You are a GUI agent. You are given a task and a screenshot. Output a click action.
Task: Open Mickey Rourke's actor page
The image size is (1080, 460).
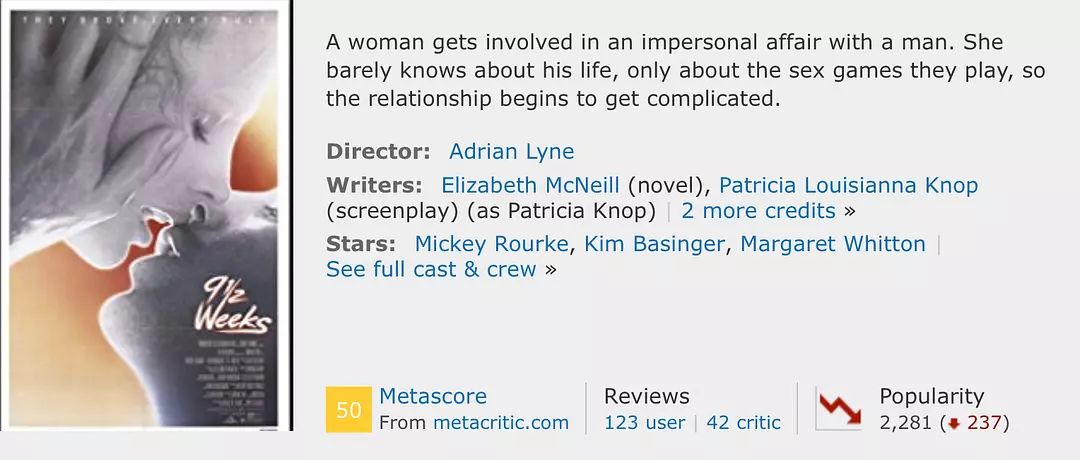coord(492,244)
